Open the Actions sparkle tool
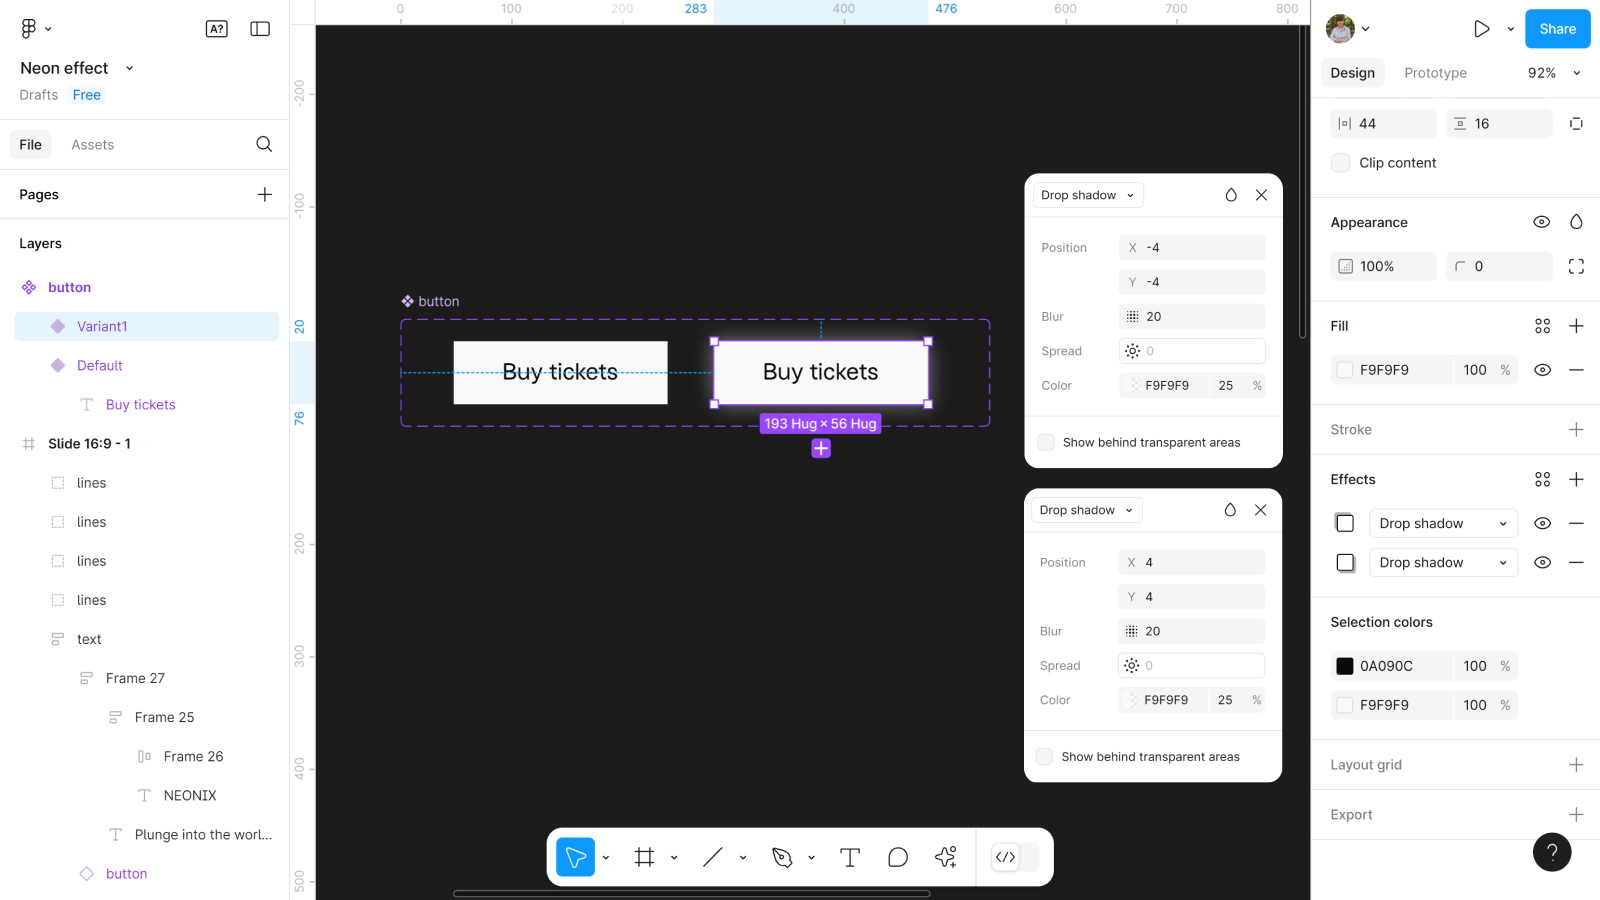This screenshot has height=900, width=1600. (x=945, y=857)
